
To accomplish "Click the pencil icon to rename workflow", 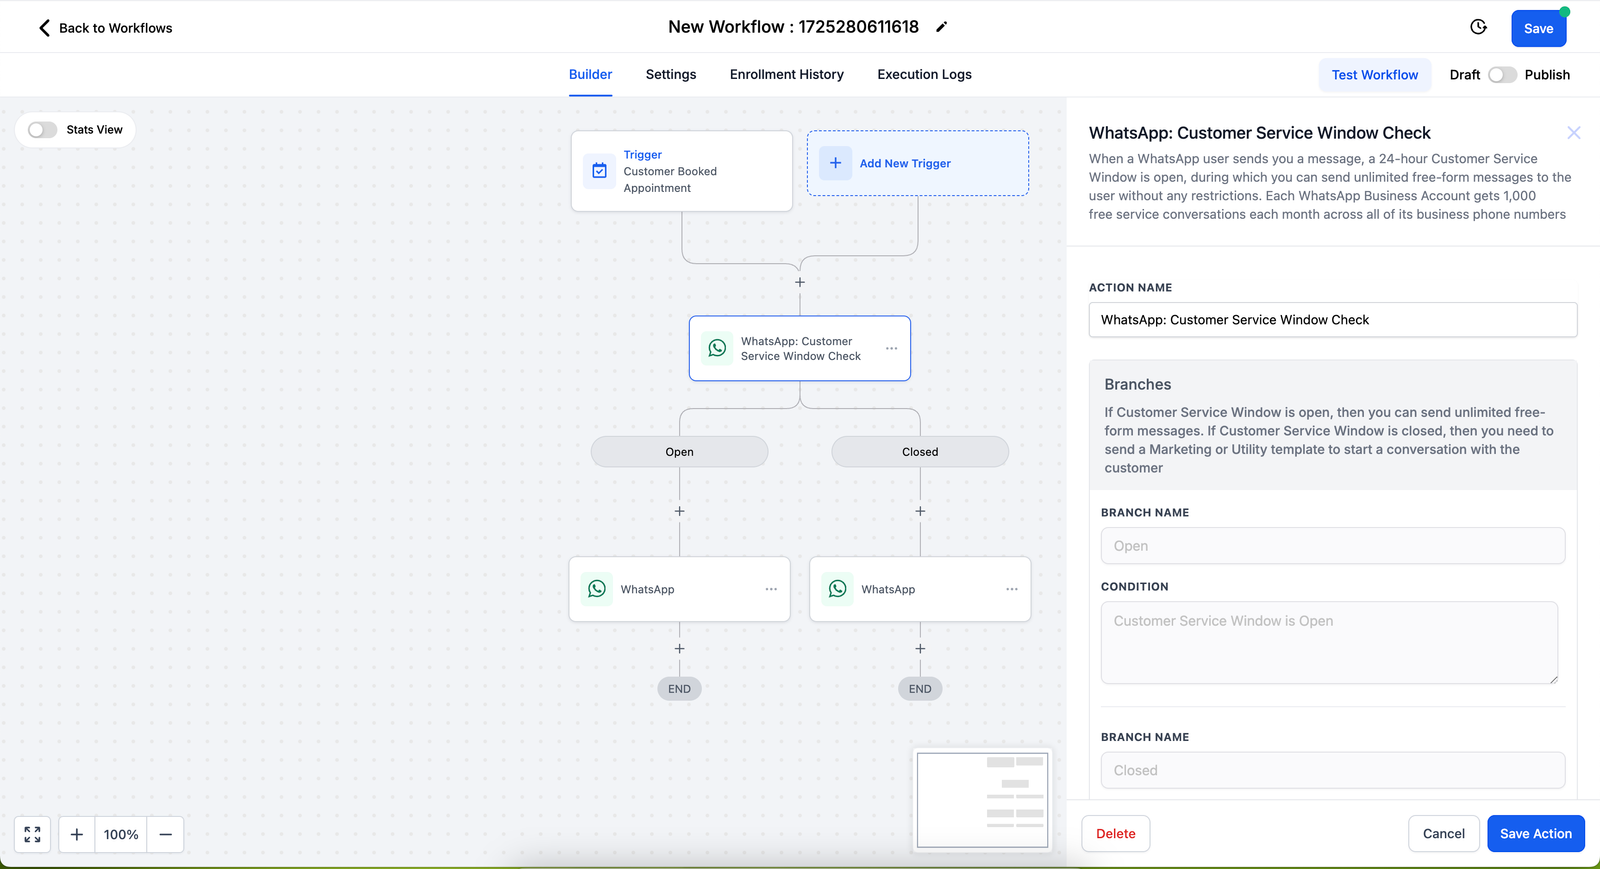I will point(941,27).
